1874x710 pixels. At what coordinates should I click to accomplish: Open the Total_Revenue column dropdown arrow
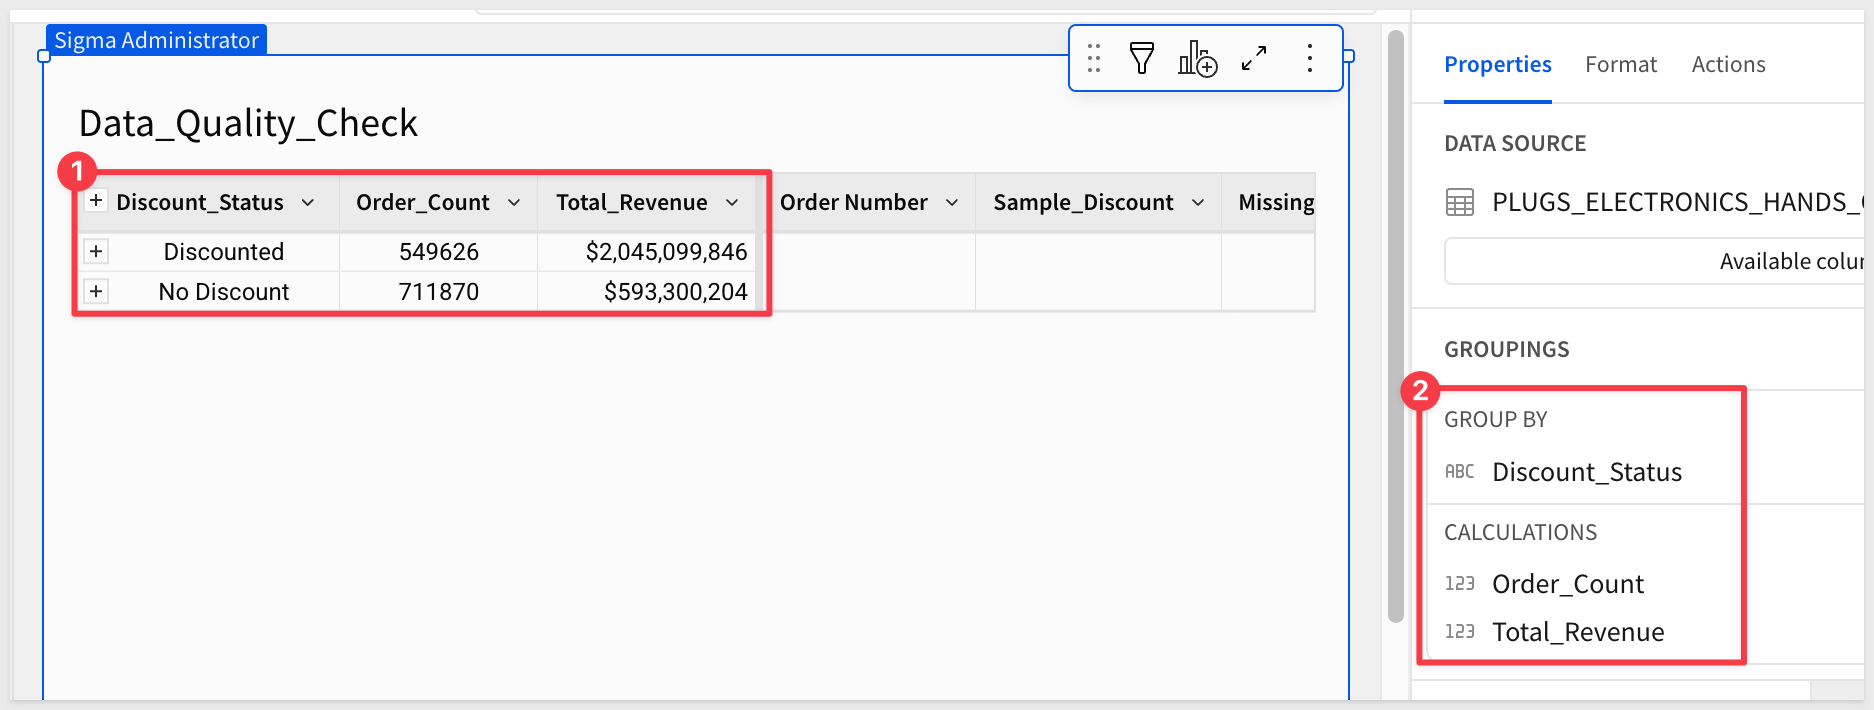[x=732, y=203]
